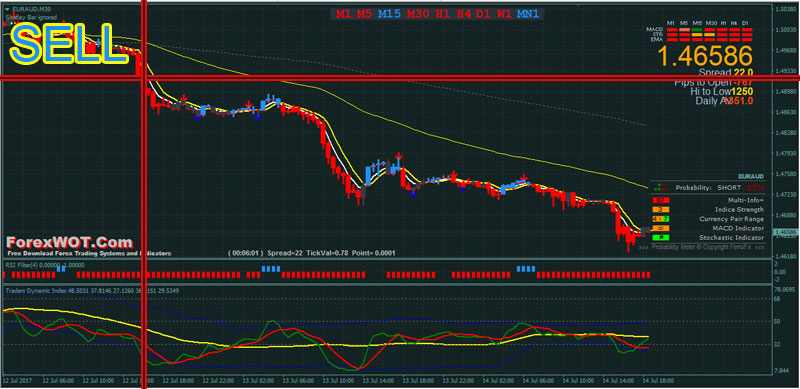
Task: Click the green MACD M15 signal cell
Action: [697, 30]
